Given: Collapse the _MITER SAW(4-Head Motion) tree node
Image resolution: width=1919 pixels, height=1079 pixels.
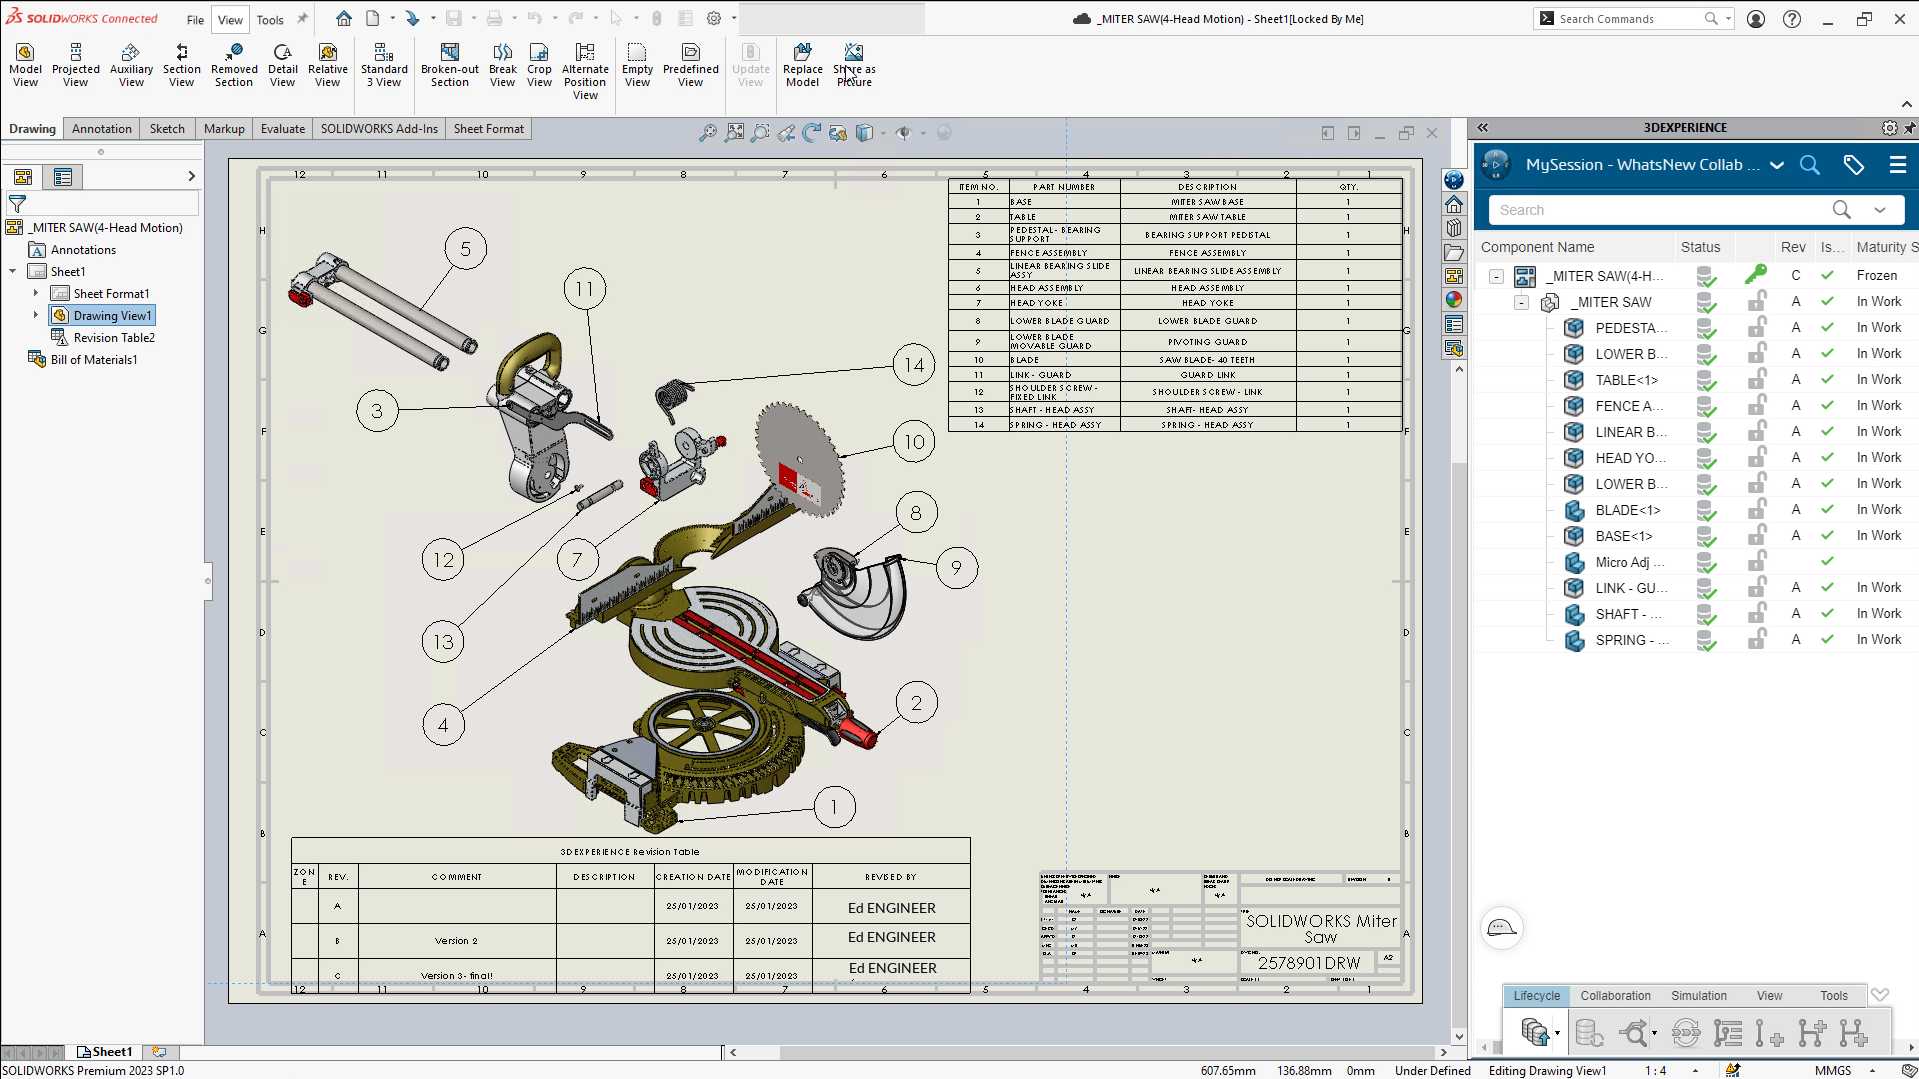Looking at the screenshot, I should (x=1497, y=276).
